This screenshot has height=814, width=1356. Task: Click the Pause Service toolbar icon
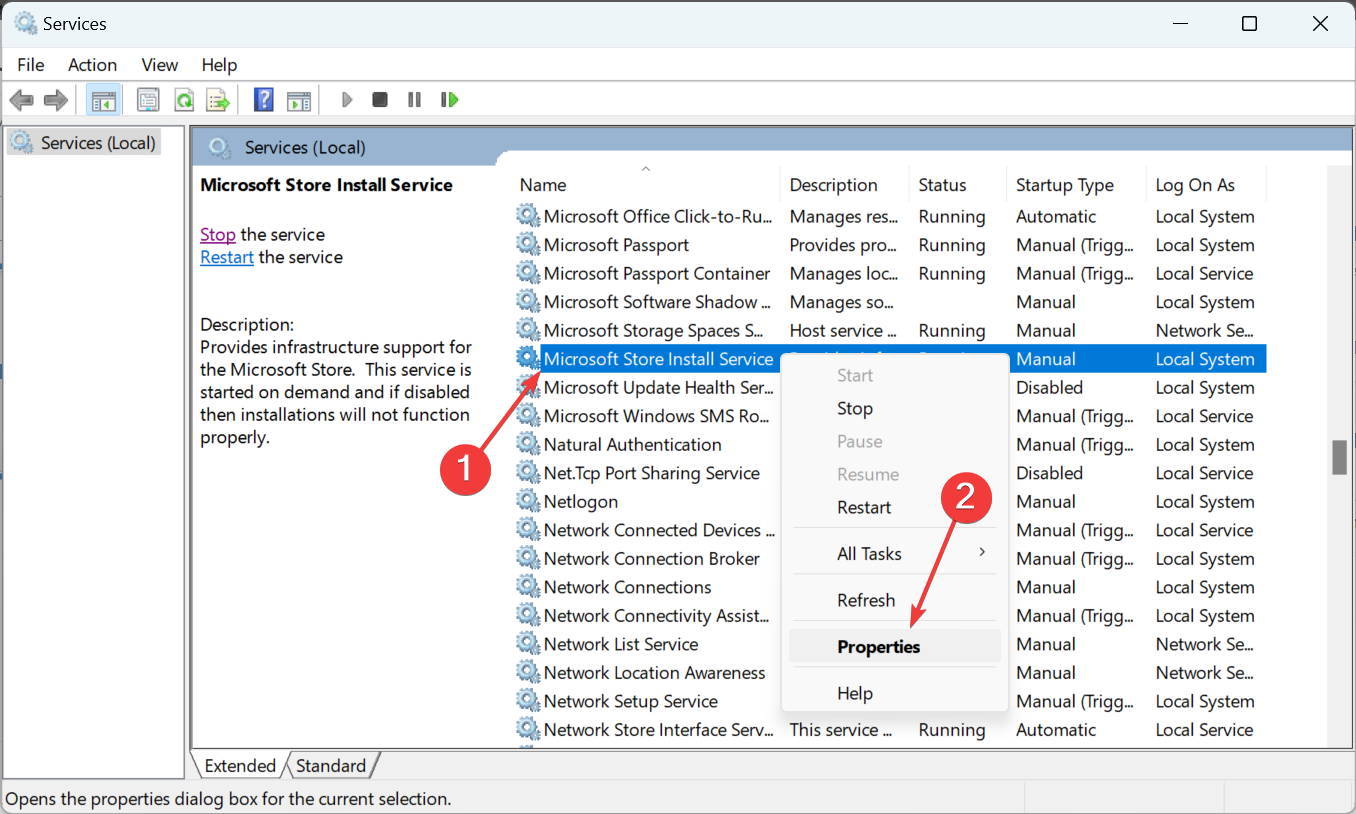coord(414,100)
